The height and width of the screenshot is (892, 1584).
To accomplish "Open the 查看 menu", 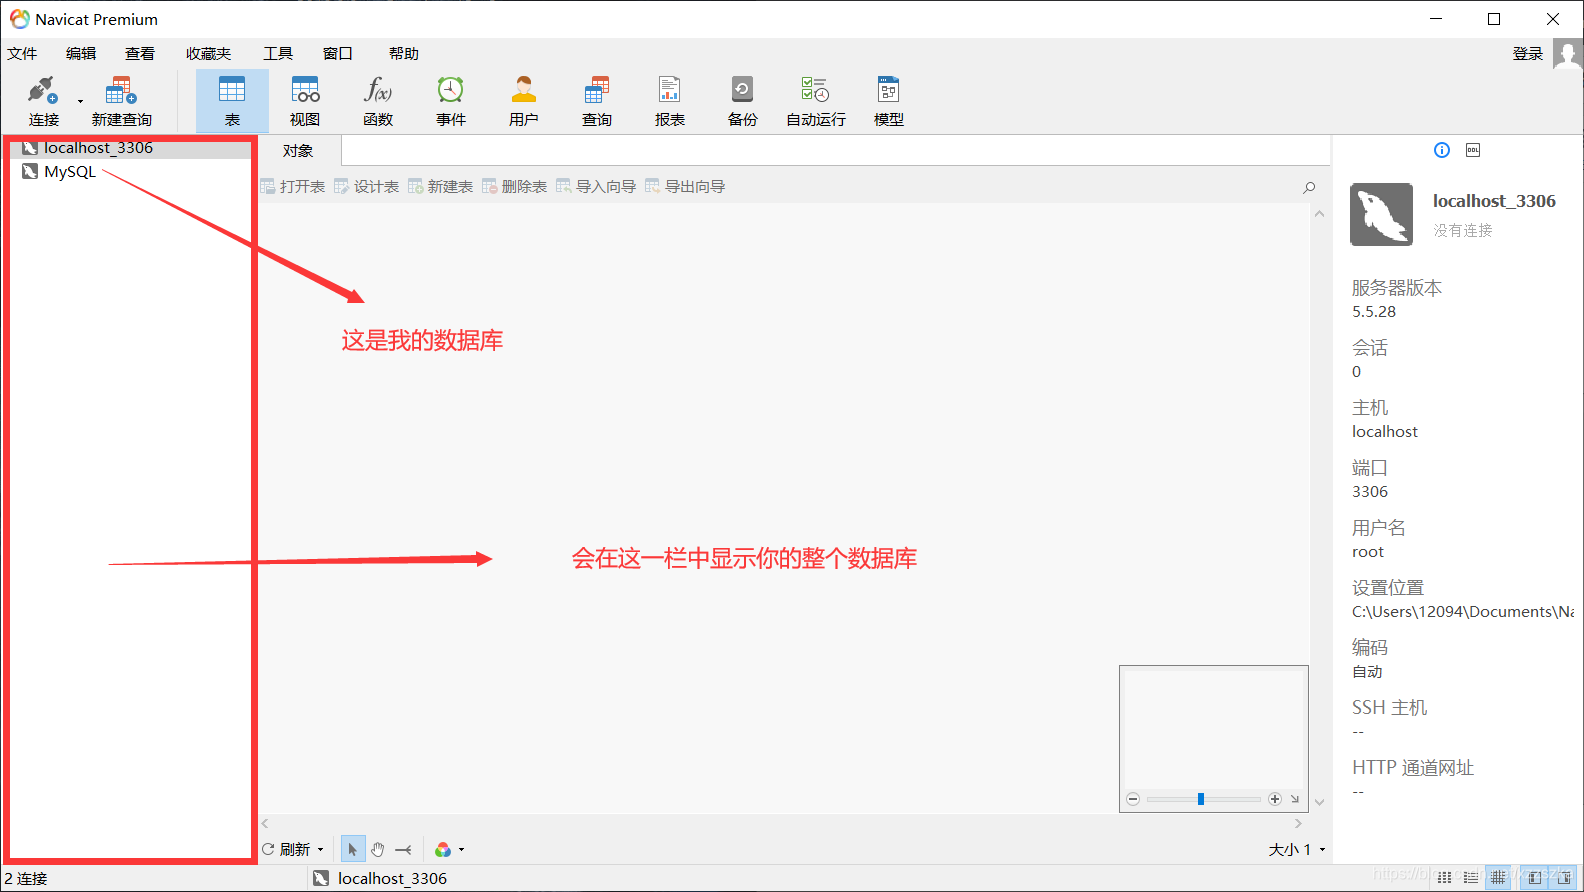I will point(140,54).
